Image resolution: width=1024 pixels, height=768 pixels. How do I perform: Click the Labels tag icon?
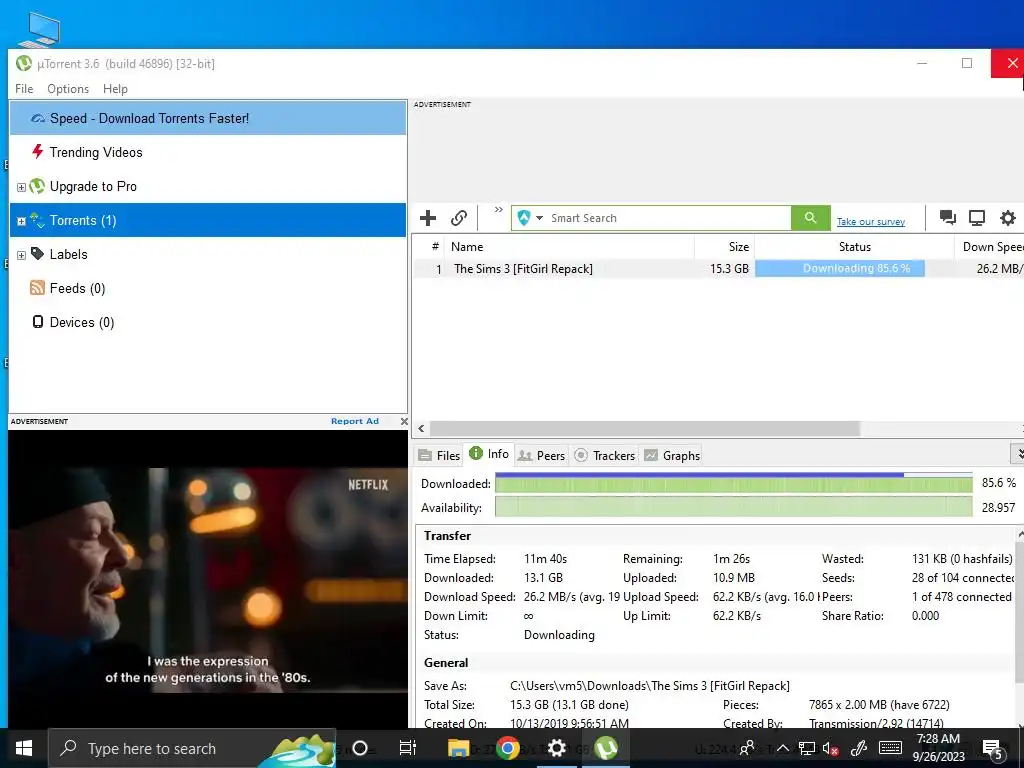[38, 253]
